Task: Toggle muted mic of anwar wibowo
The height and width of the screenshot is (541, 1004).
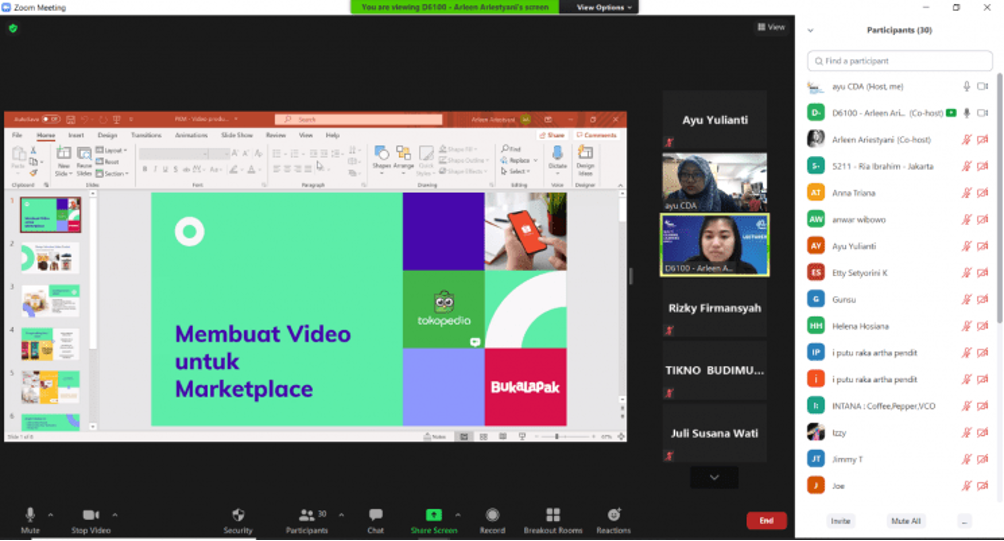Action: tap(967, 220)
